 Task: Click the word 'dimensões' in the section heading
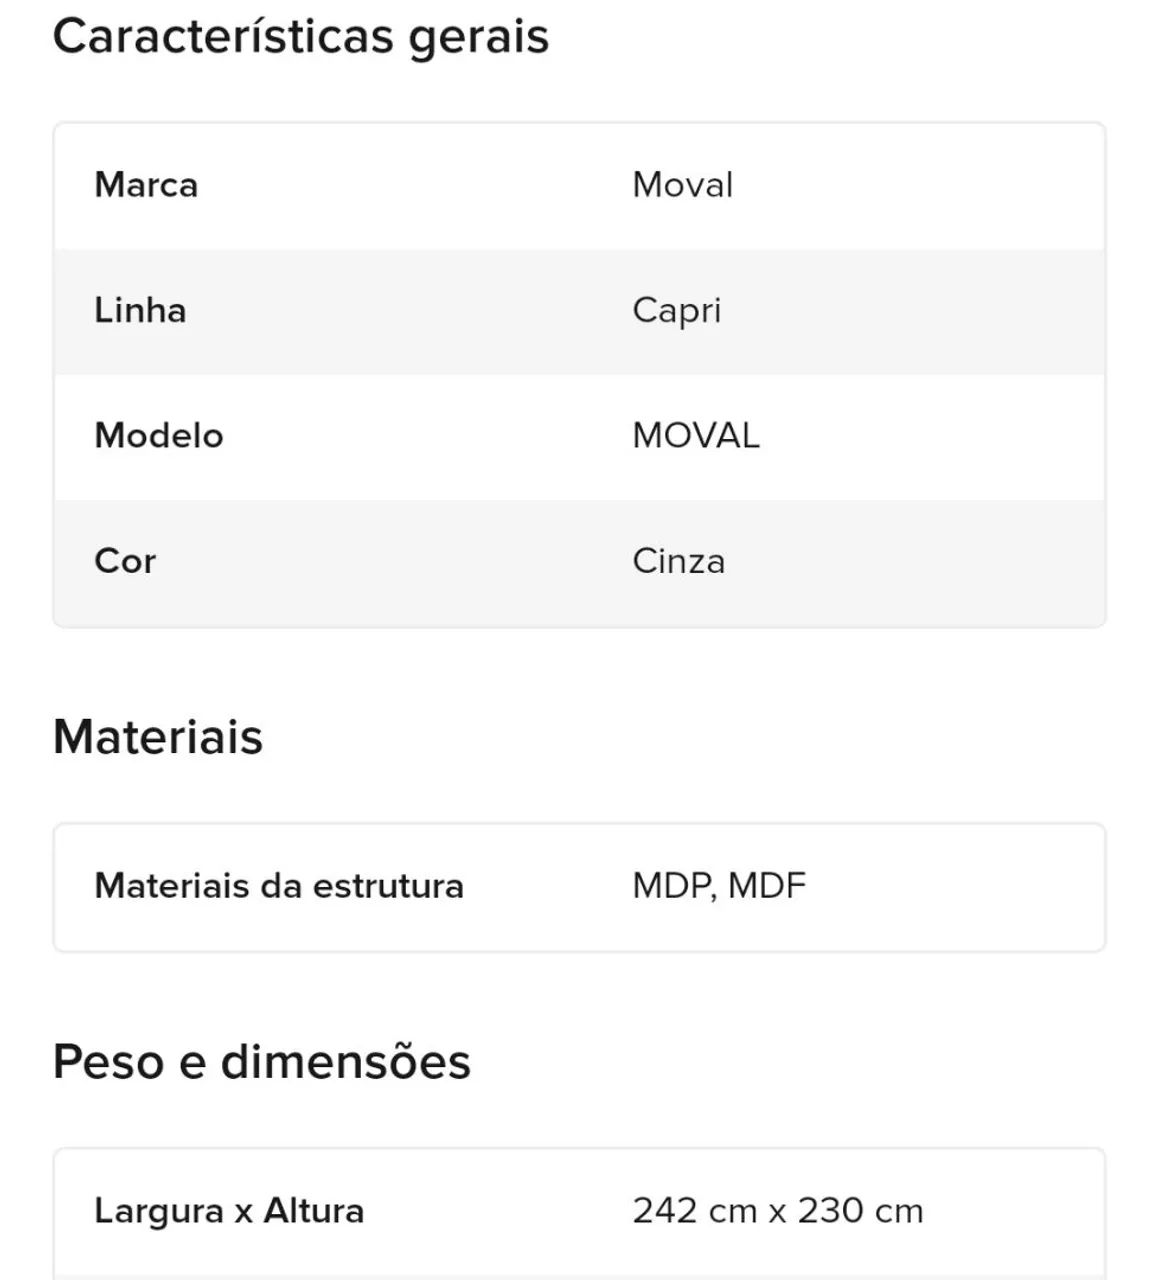pos(345,1062)
